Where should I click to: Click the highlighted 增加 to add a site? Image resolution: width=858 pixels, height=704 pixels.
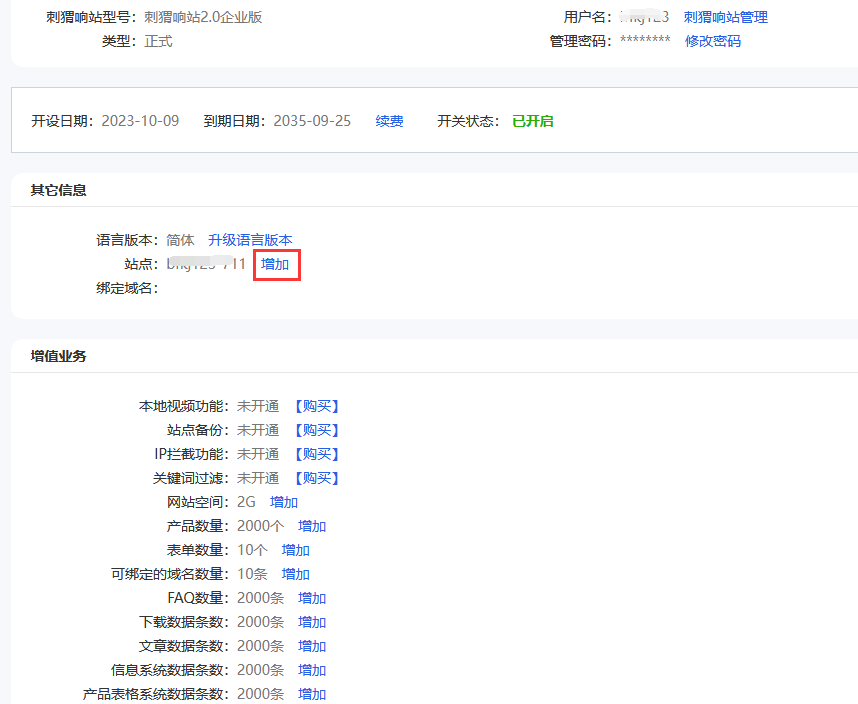(x=276, y=265)
